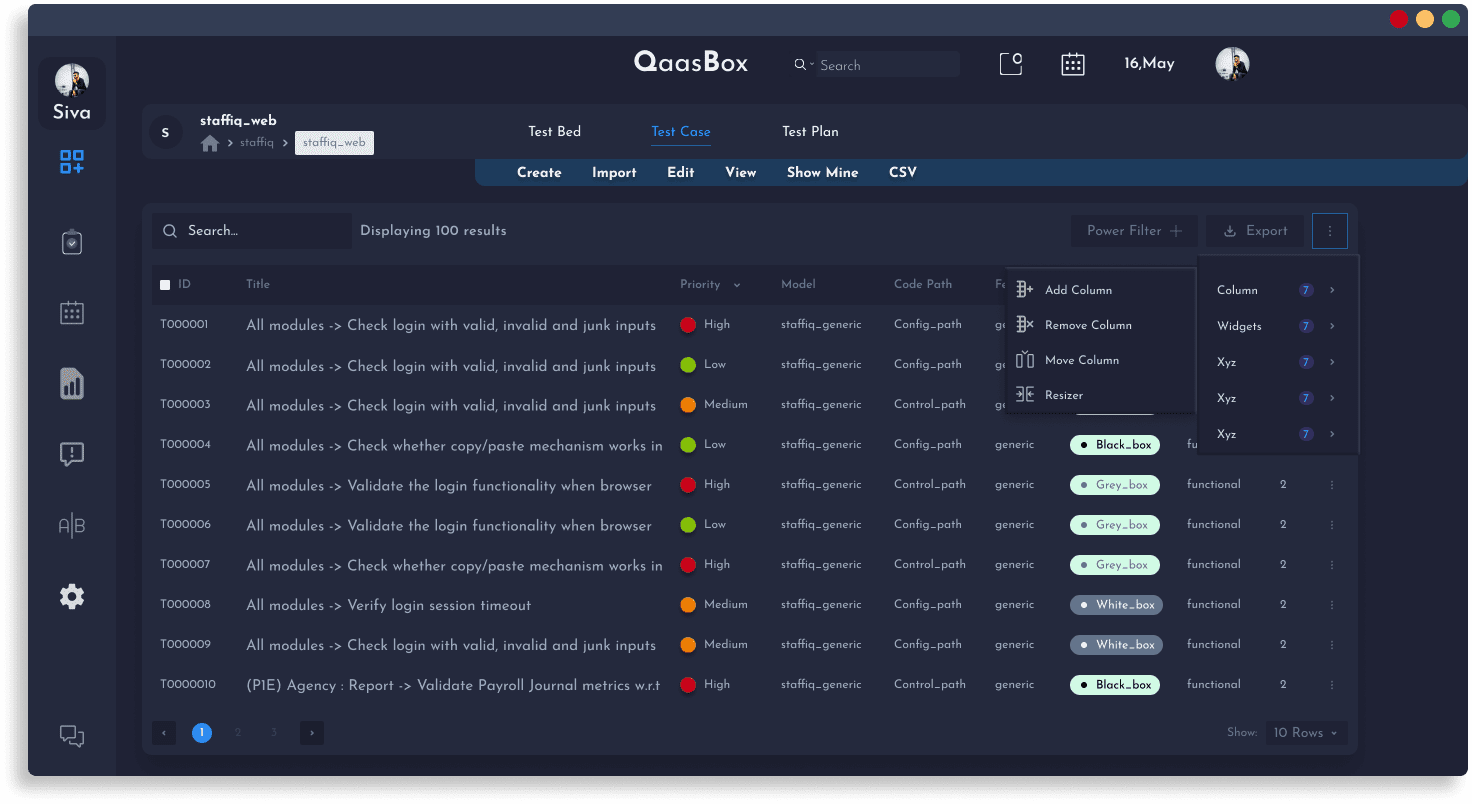Screen dimensions: 1472x804
Task: Open the chat bubbles icon at sidebar bottom
Action: [72, 736]
